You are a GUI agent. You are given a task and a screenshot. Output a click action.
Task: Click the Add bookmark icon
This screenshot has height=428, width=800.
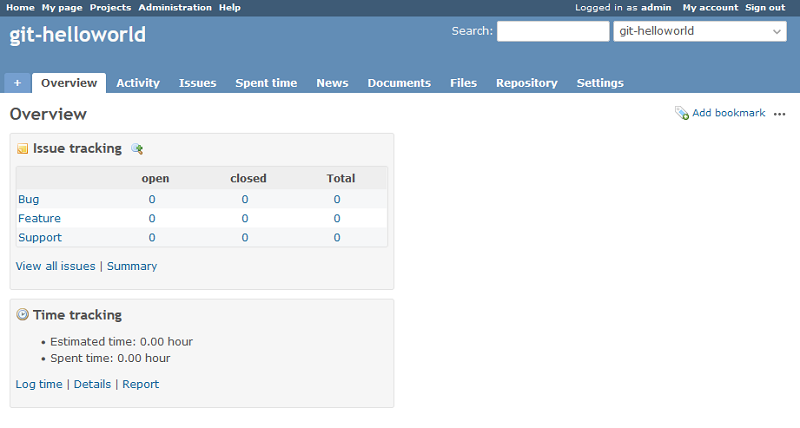[x=681, y=113]
